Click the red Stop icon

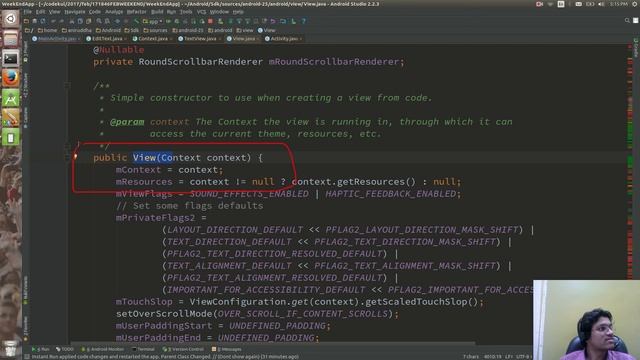coord(210,21)
